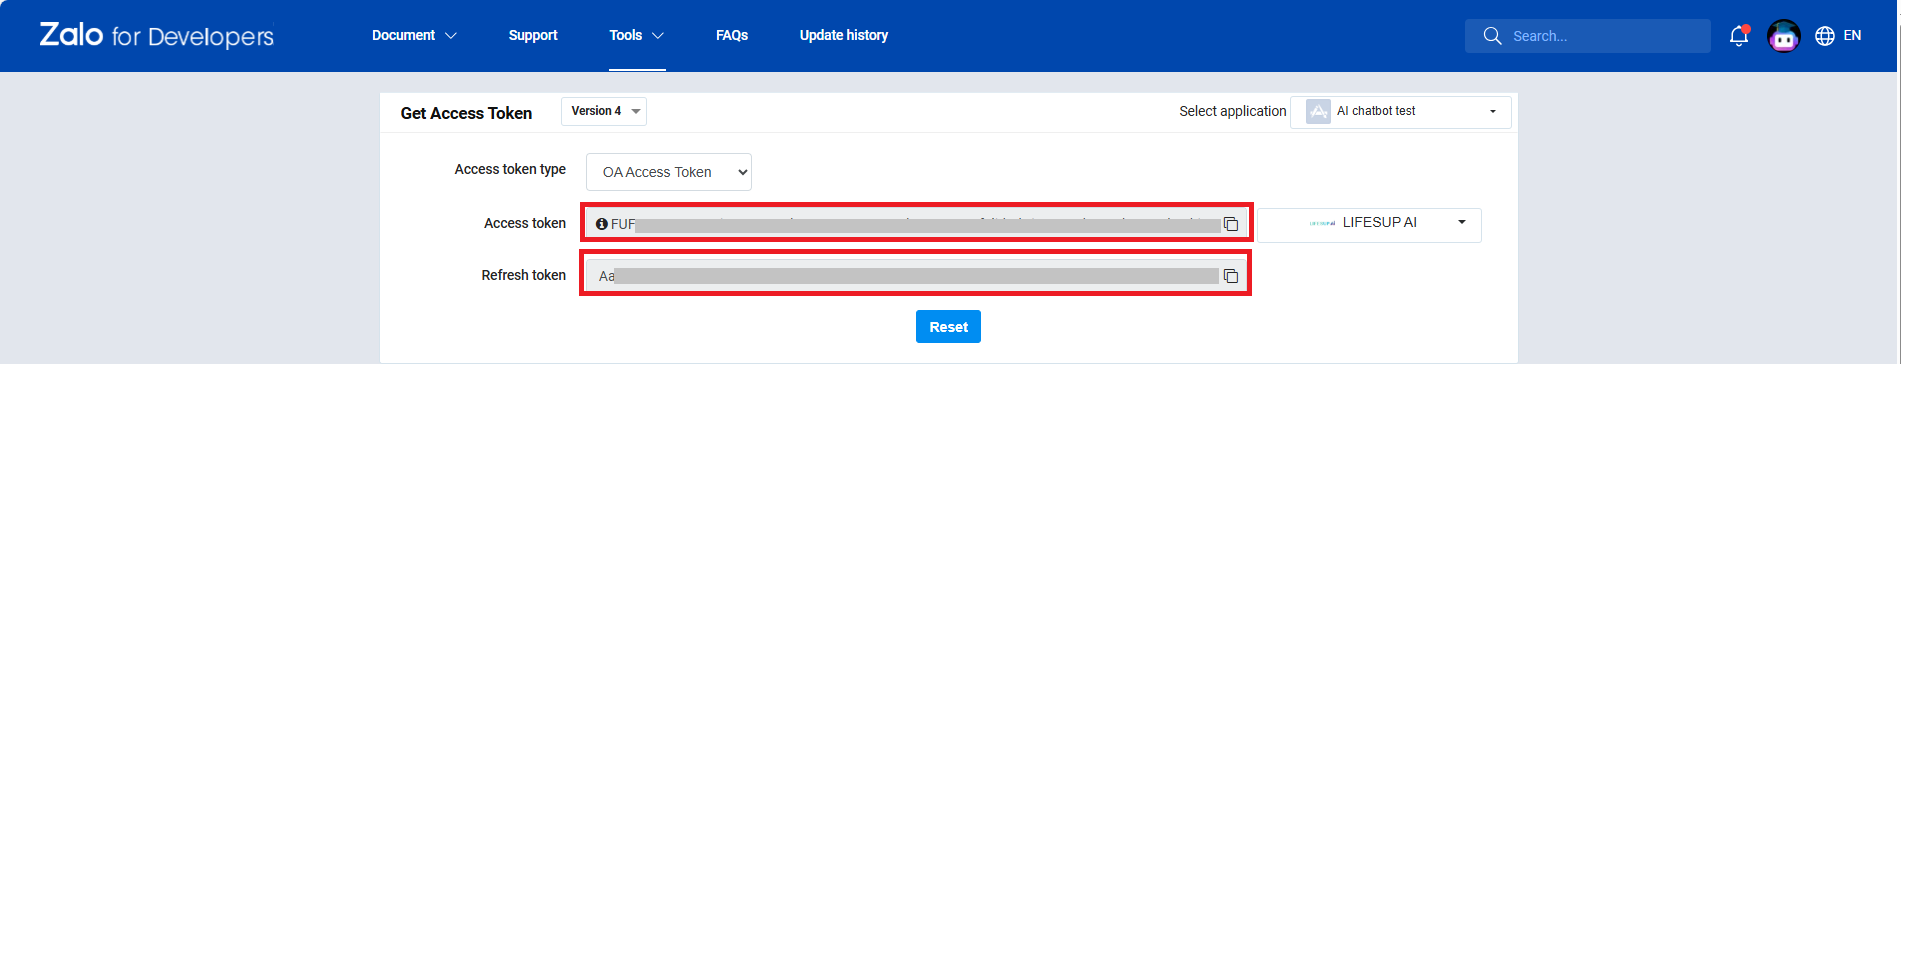1914x964 pixels.
Task: Copy the refresh token
Action: coord(1231,276)
